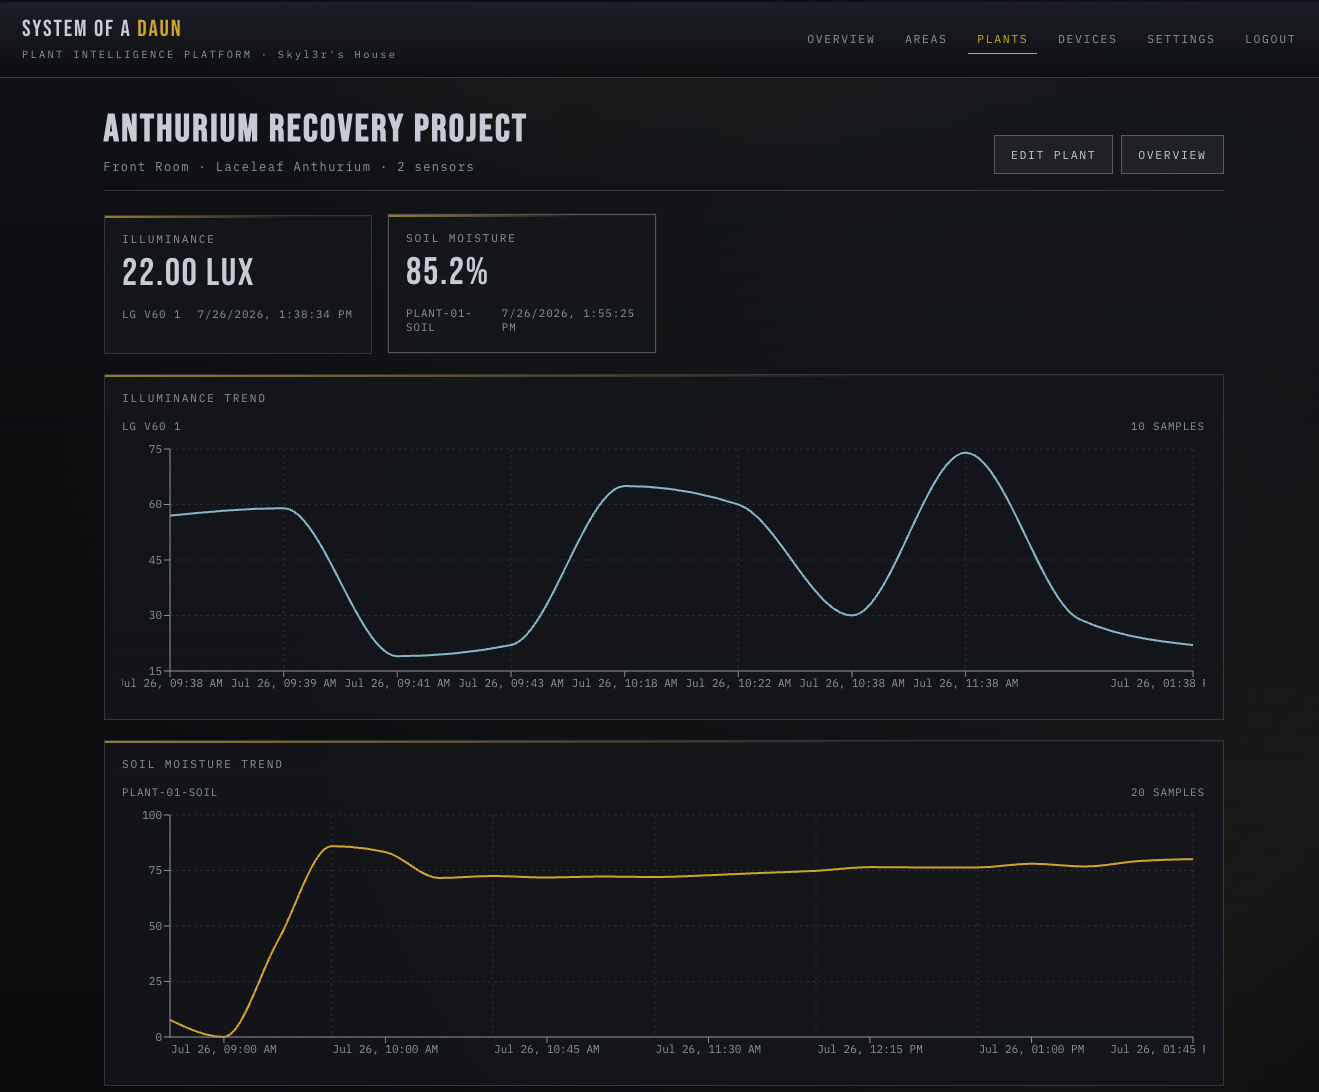Click the Edit Plant button
1319x1092 pixels.
pyautogui.click(x=1053, y=155)
